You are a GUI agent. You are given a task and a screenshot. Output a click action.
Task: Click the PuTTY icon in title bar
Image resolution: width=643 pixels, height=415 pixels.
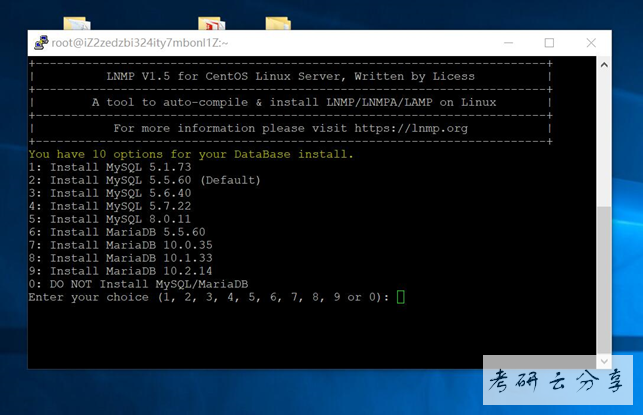click(x=41, y=43)
